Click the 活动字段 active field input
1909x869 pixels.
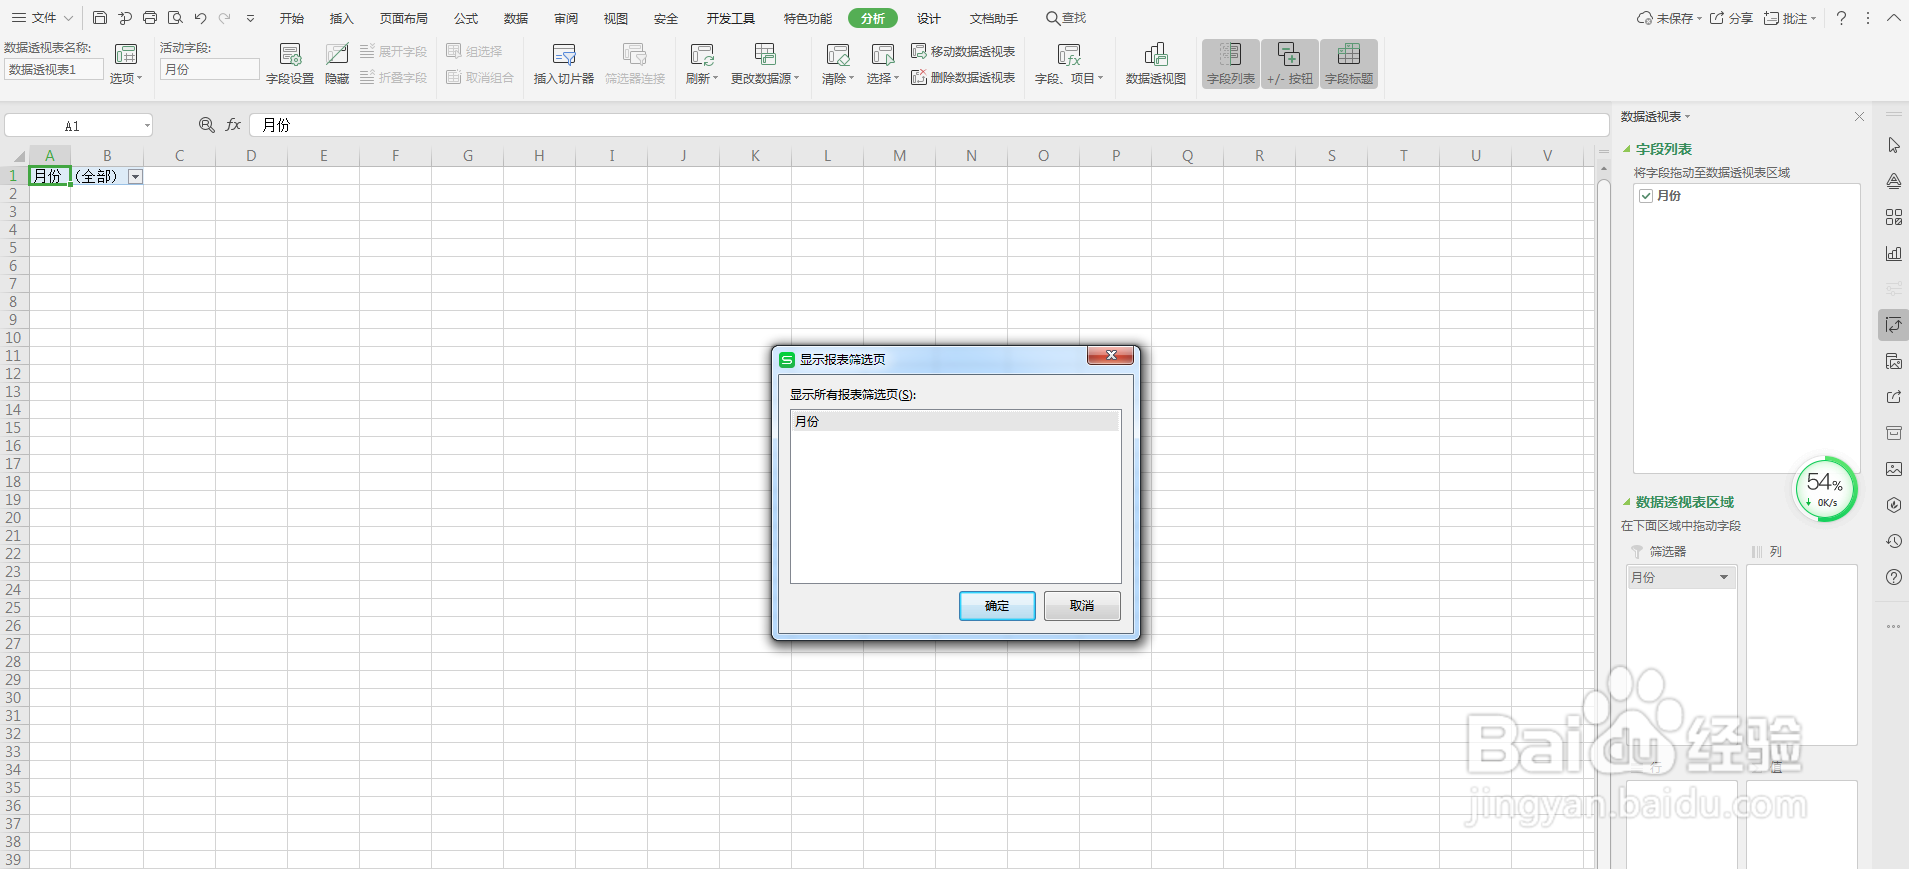tap(210, 69)
